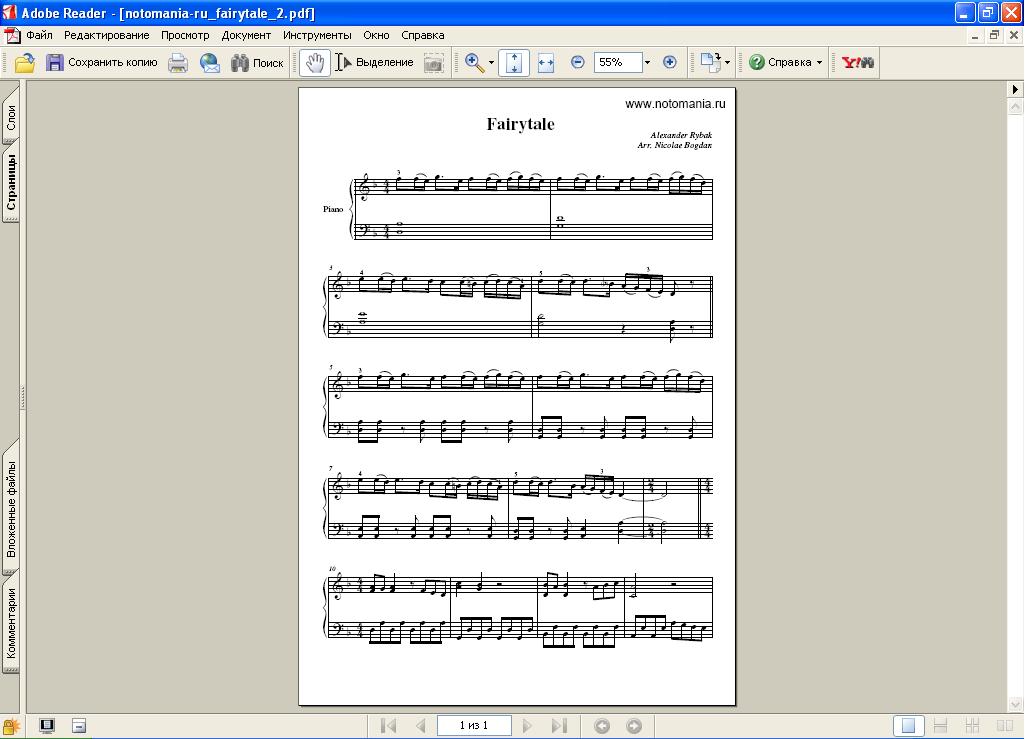The image size is (1026, 739).
Task: Click the Open file folder icon
Action: point(24,62)
